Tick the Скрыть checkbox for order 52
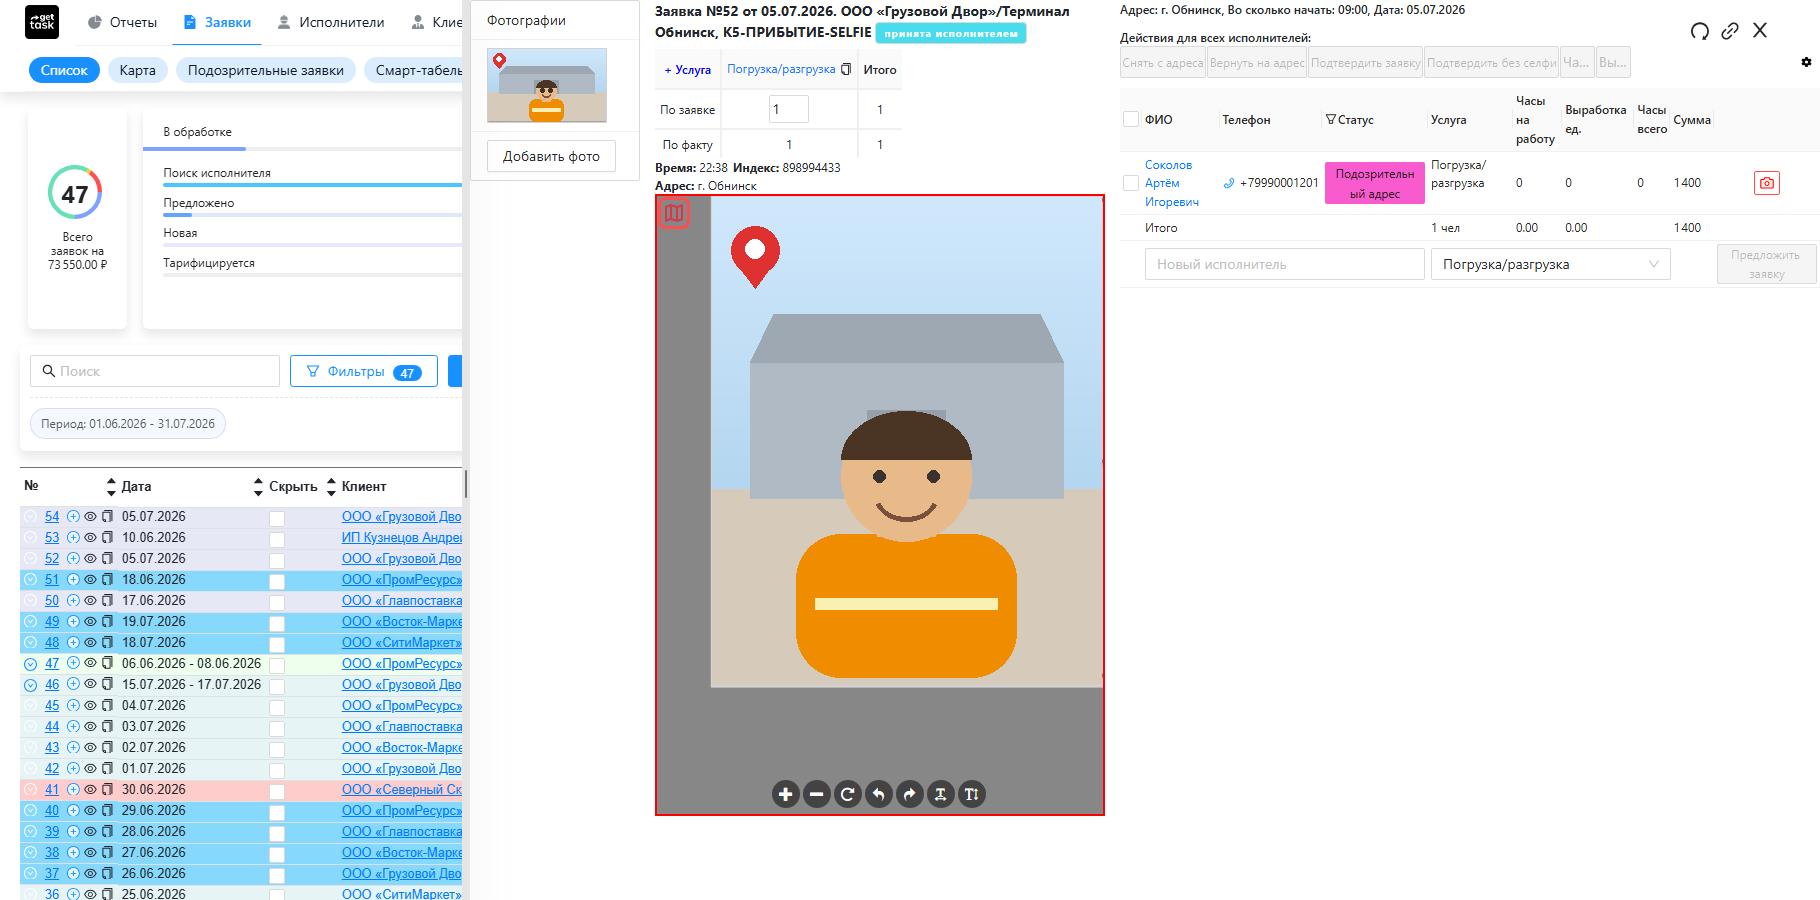 coord(277,560)
